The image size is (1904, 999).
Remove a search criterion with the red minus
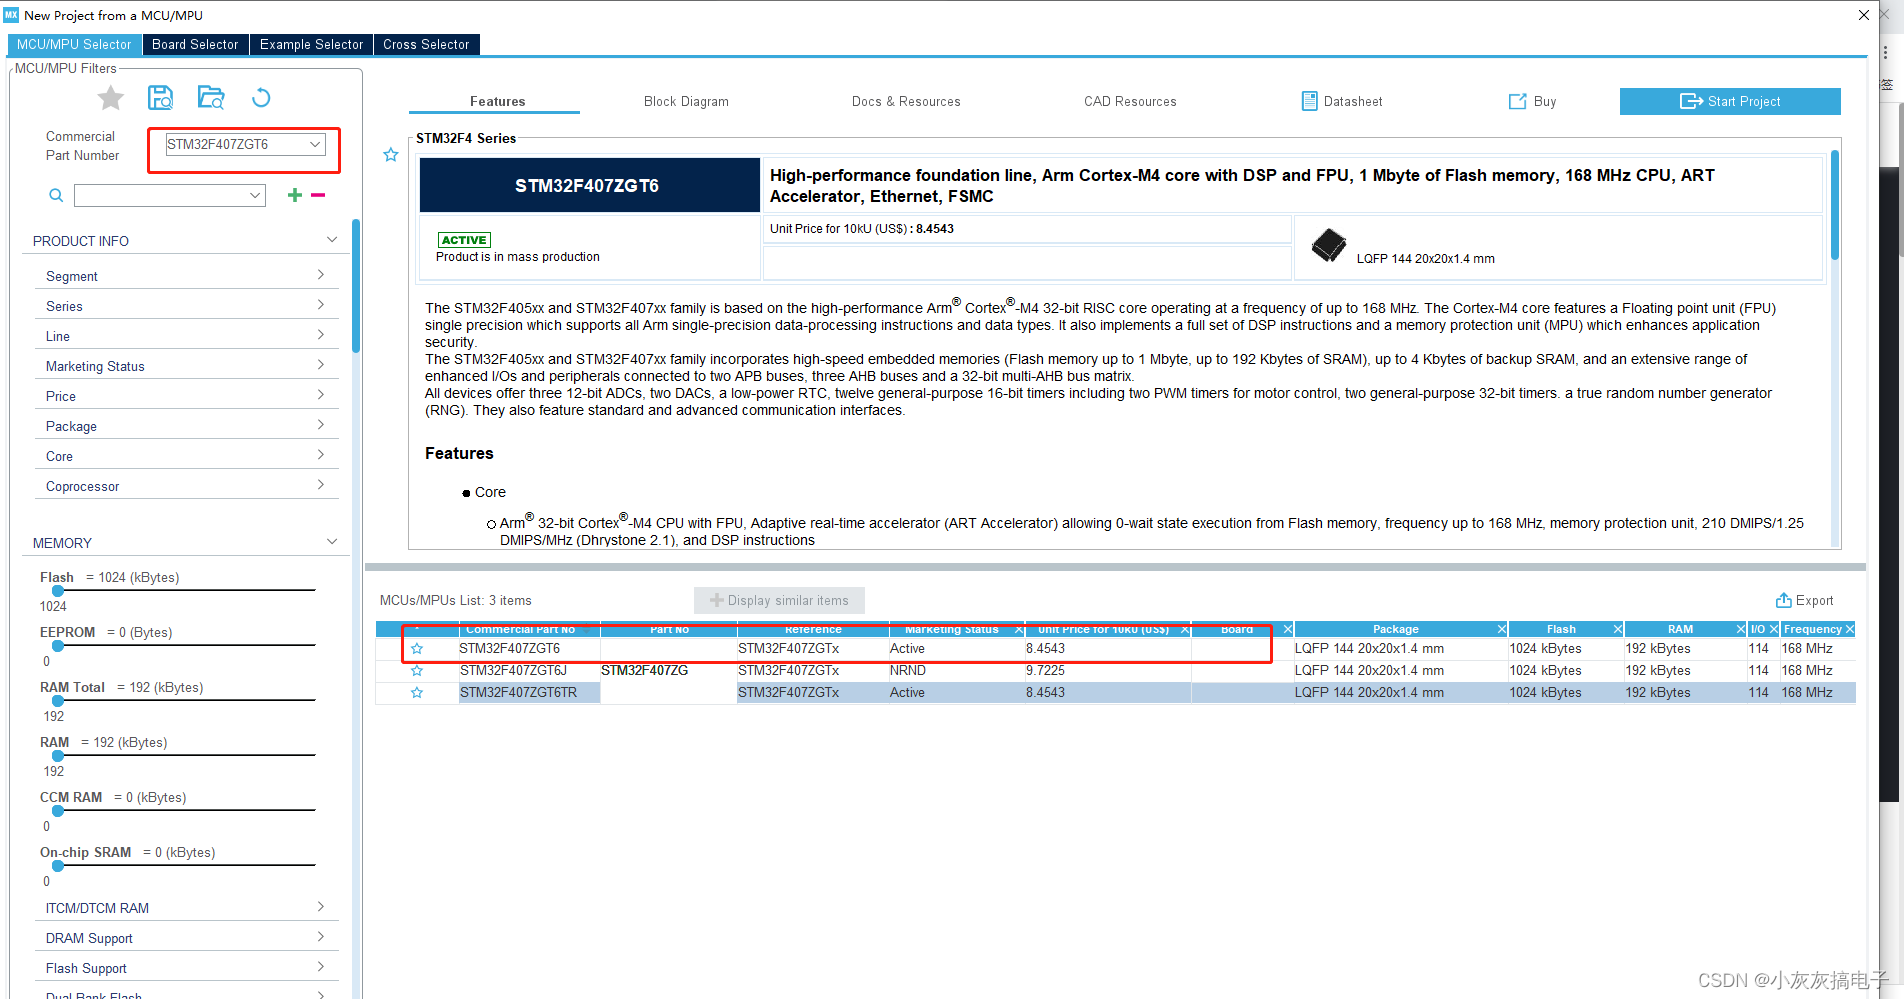tap(318, 195)
